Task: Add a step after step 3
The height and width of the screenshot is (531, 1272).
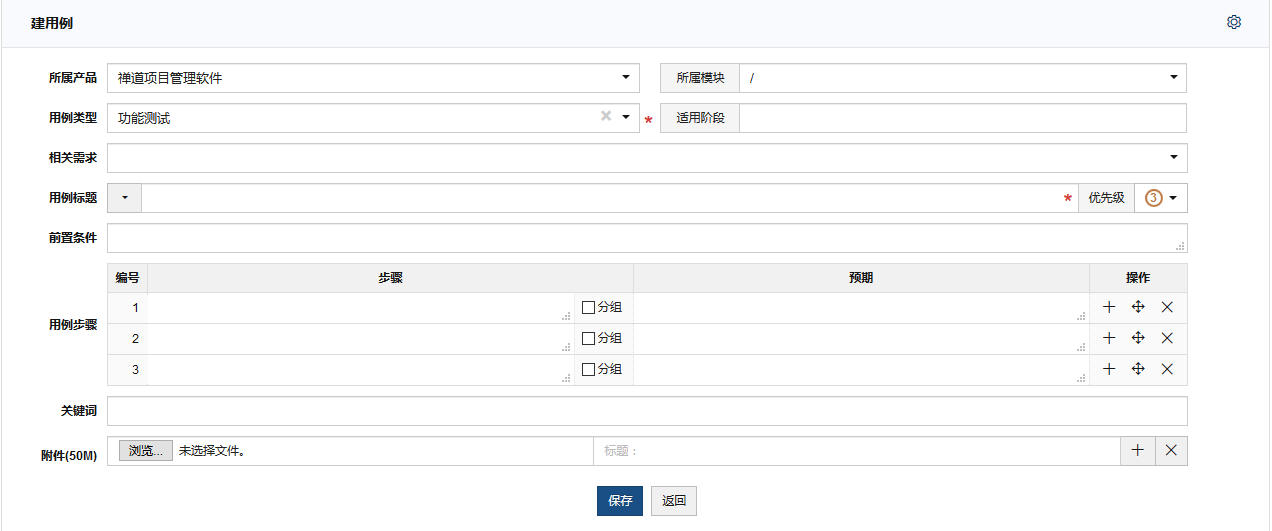Action: tap(1109, 370)
